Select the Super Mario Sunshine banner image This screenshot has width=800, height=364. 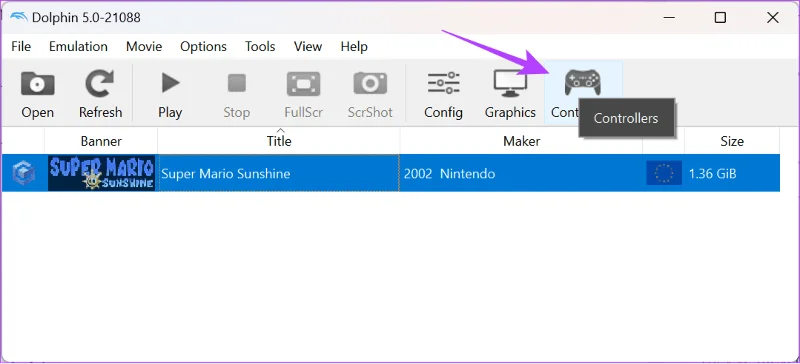tap(102, 173)
